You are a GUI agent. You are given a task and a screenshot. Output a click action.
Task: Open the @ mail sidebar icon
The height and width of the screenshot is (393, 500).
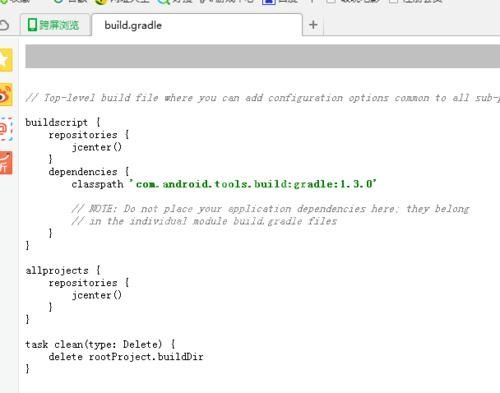pos(6,129)
